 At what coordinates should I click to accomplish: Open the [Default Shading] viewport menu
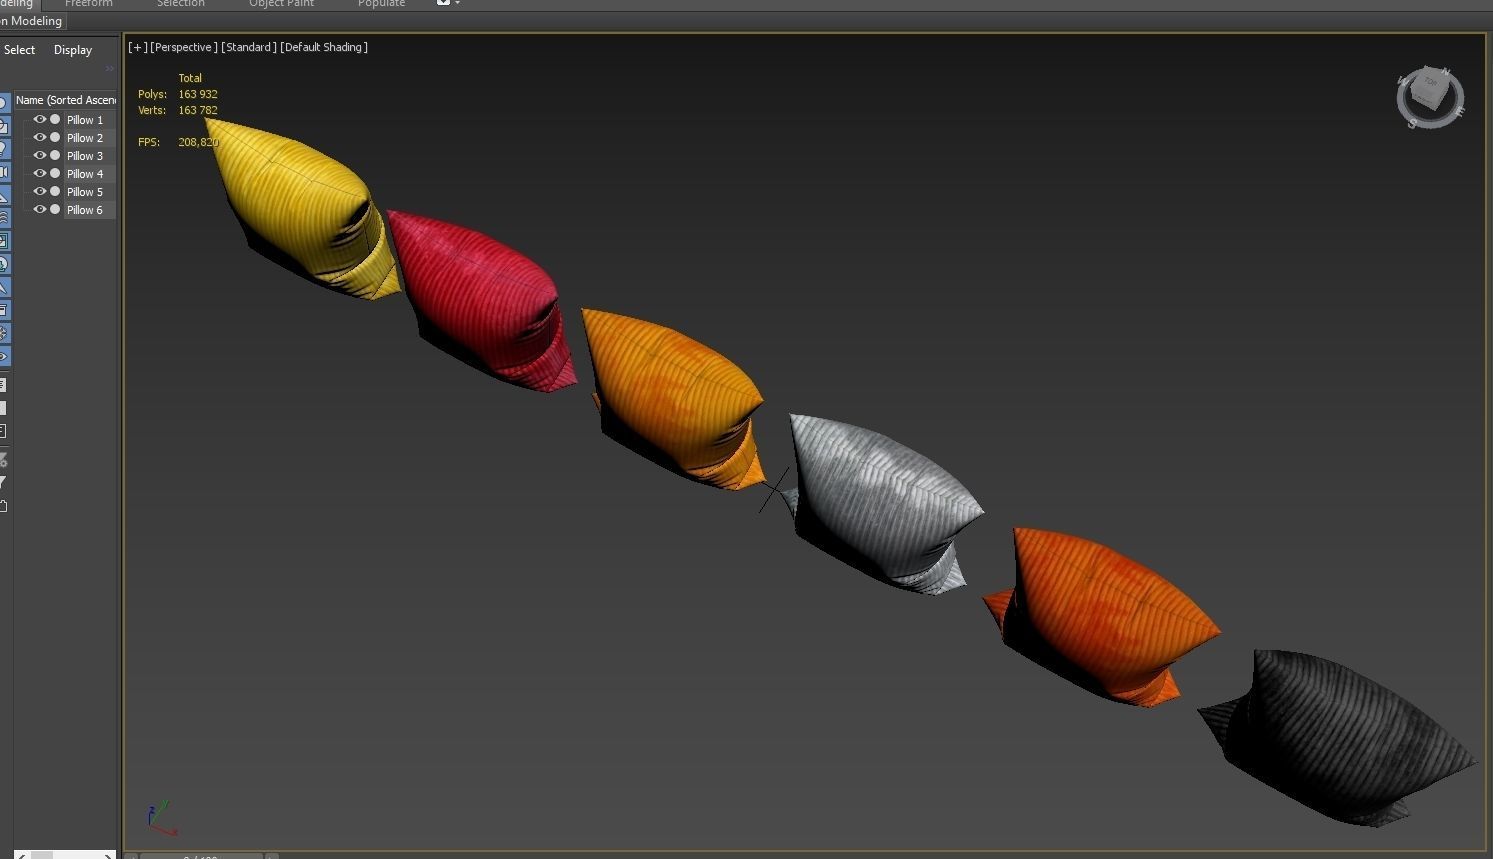pos(324,47)
